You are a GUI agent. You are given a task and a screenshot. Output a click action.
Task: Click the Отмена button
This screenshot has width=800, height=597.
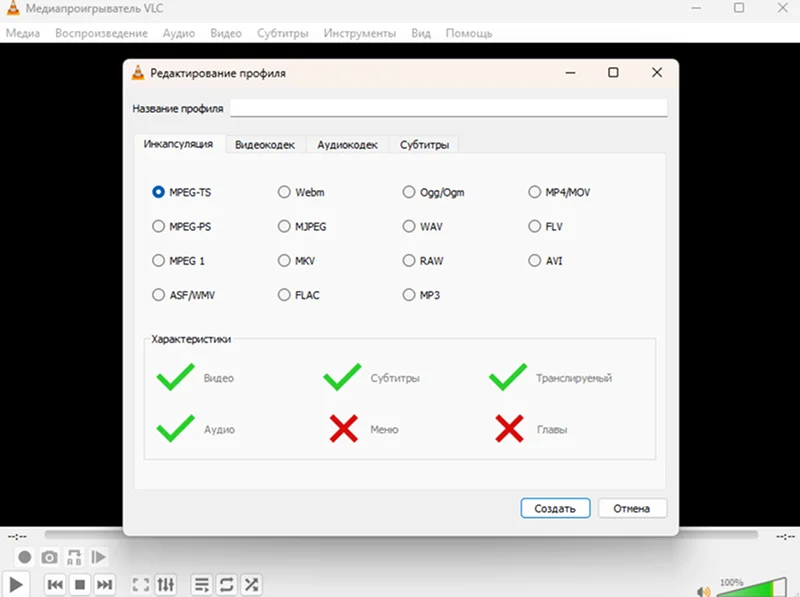coord(632,508)
